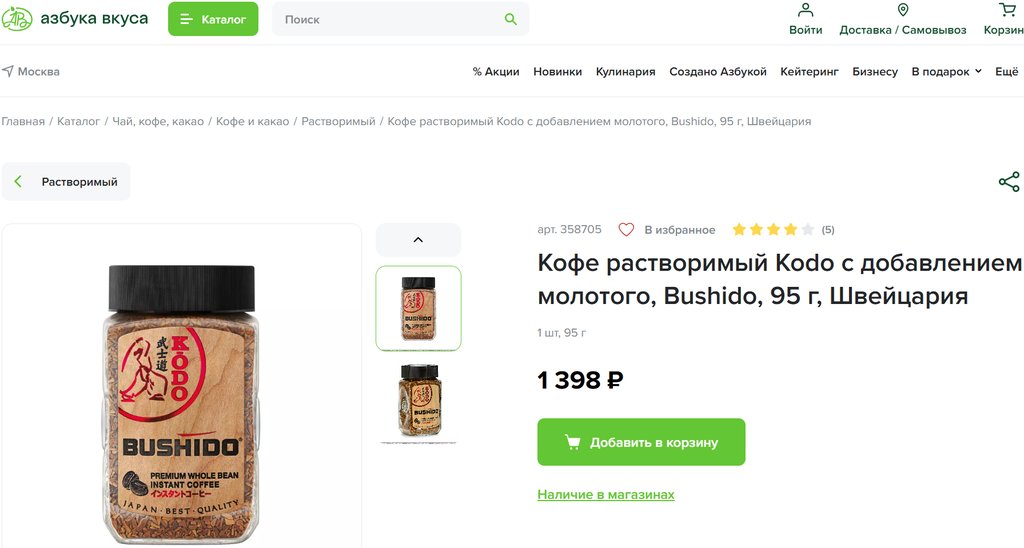The width and height of the screenshot is (1024, 548).
Task: Open the % Акции menu item
Action: click(496, 72)
